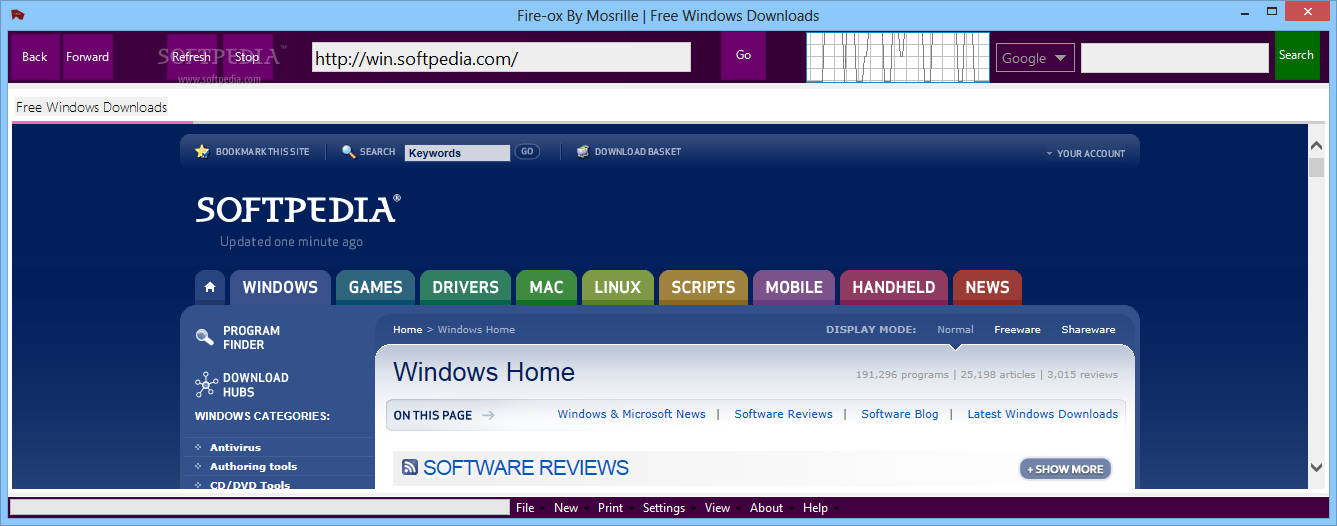This screenshot has width=1337, height=526.
Task: Click the activity graph panel in toolbar
Action: coord(898,57)
